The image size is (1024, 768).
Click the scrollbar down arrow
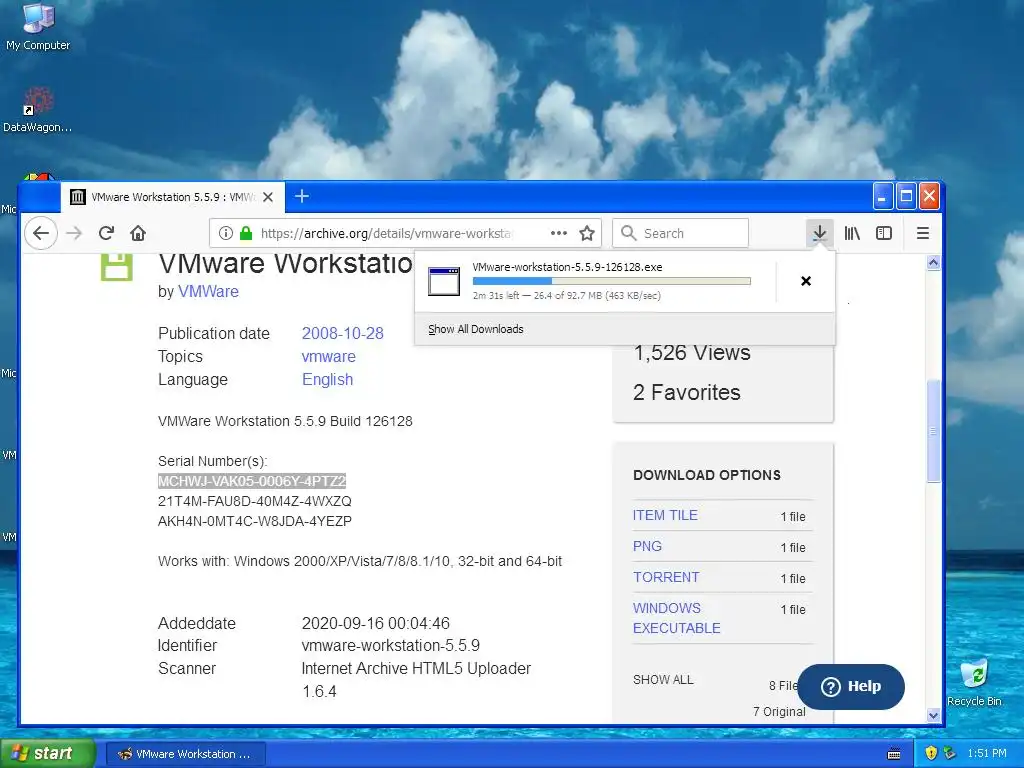tap(934, 715)
